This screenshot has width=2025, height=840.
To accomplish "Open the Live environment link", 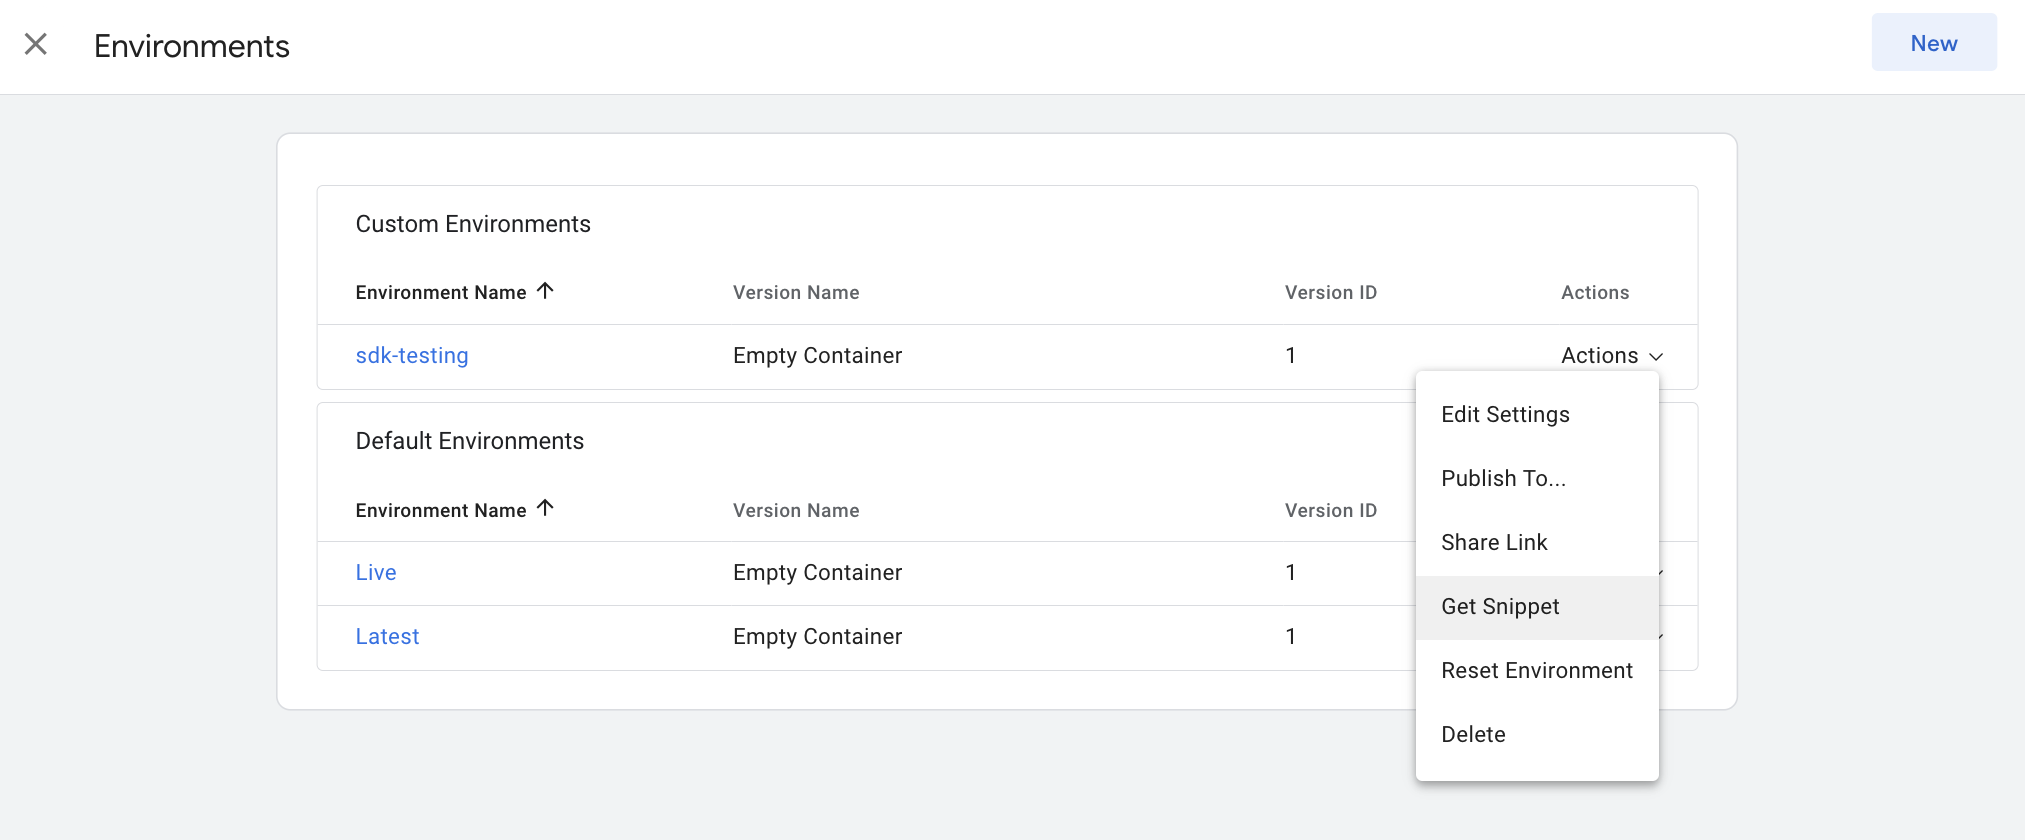I will pyautogui.click(x=376, y=573).
